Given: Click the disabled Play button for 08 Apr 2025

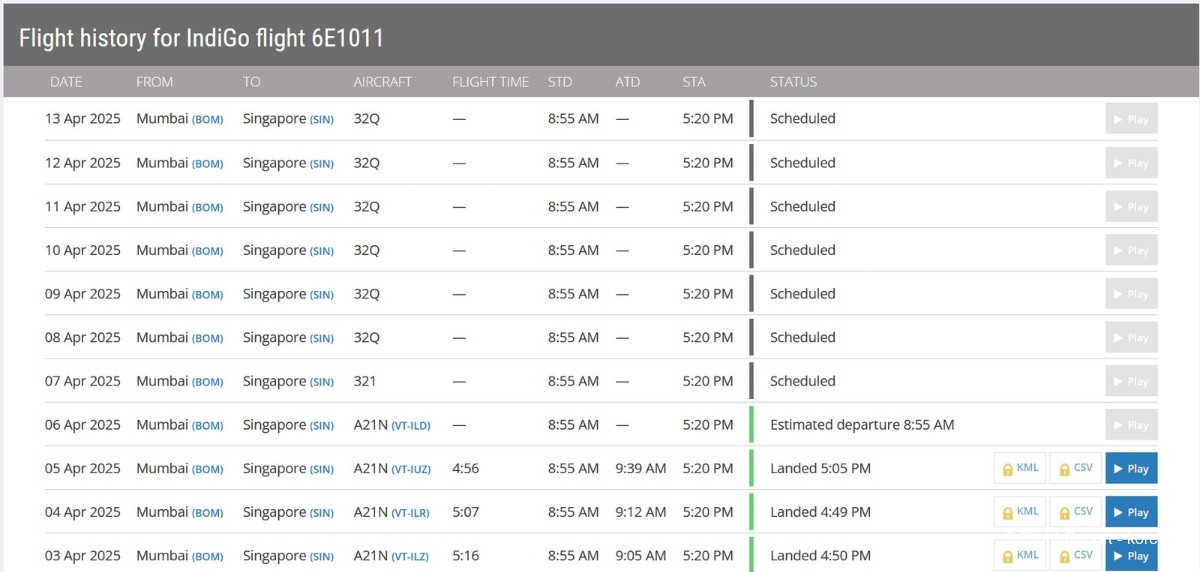Looking at the screenshot, I should (x=1131, y=338).
